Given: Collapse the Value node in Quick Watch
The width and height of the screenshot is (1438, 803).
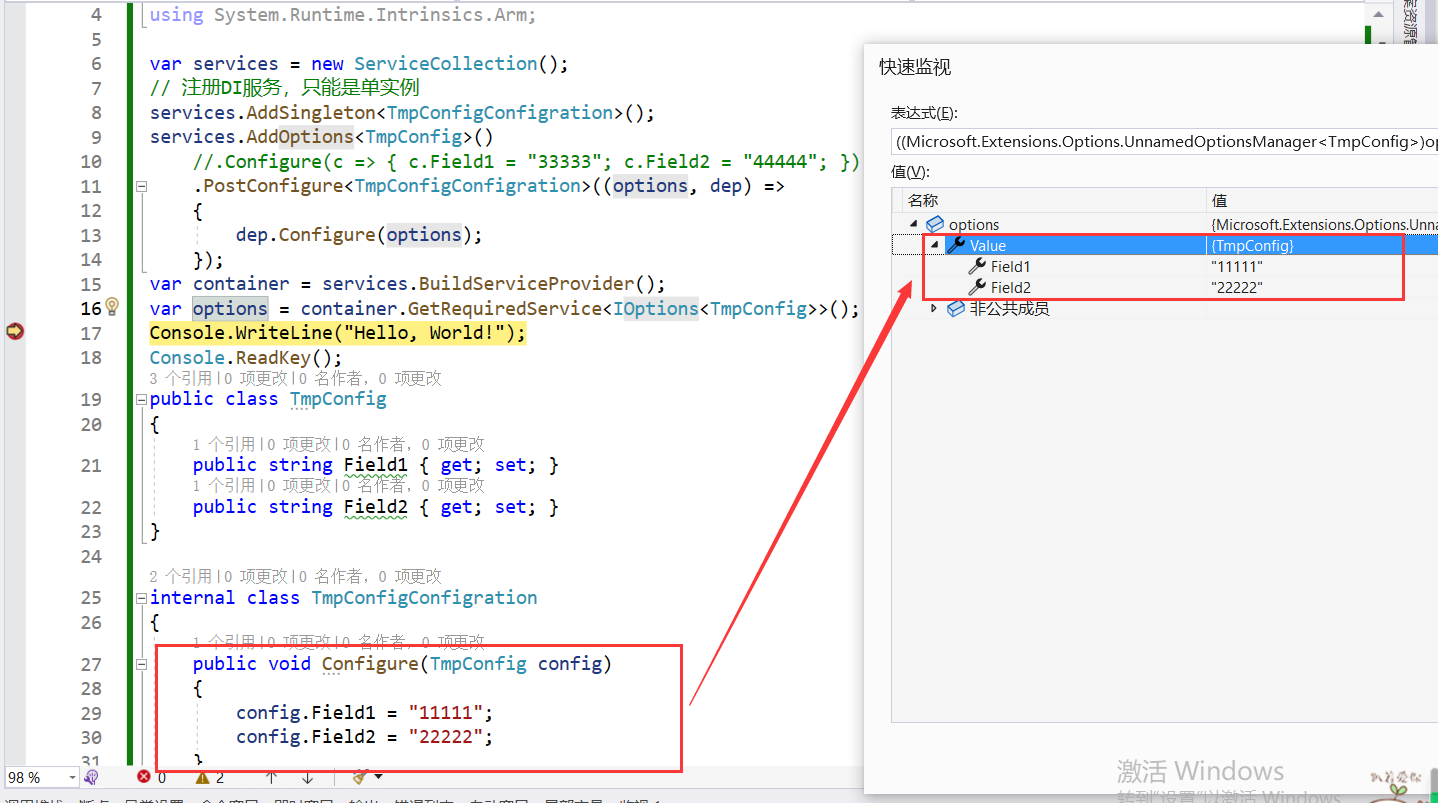Looking at the screenshot, I should point(935,245).
